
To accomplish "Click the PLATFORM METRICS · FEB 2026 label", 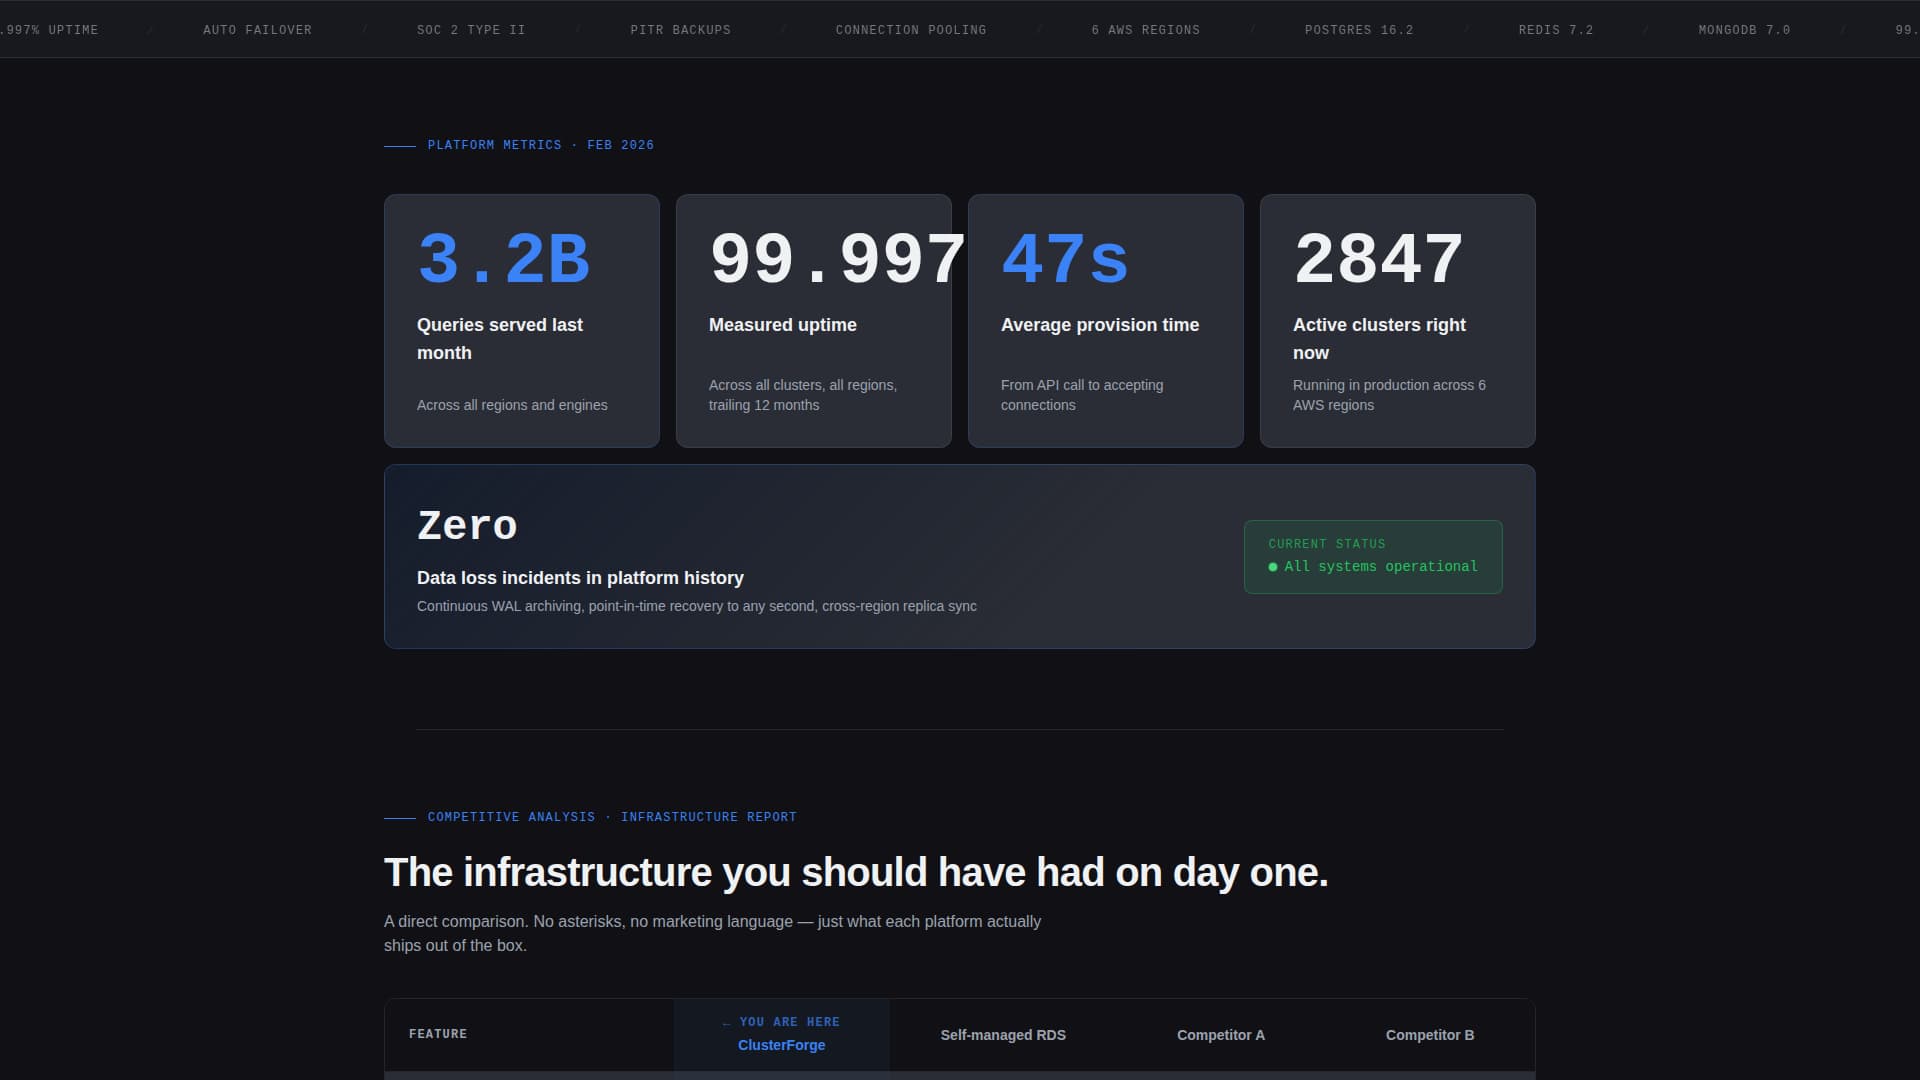I will pyautogui.click(x=541, y=145).
